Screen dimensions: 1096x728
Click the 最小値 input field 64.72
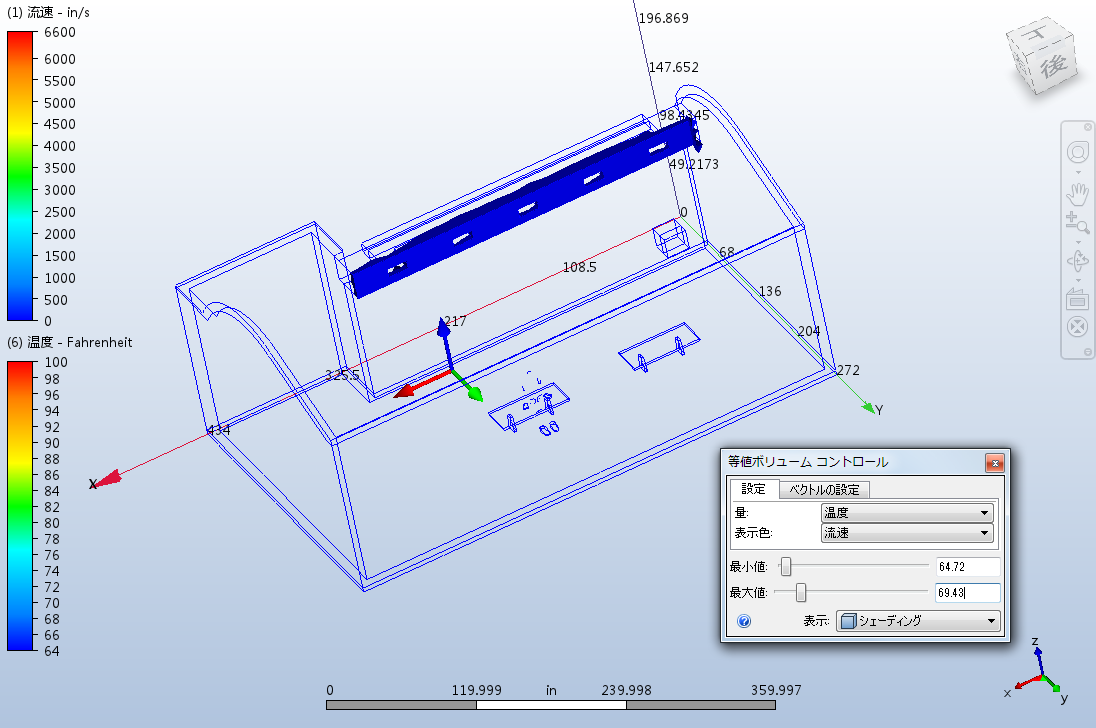[x=967, y=567]
